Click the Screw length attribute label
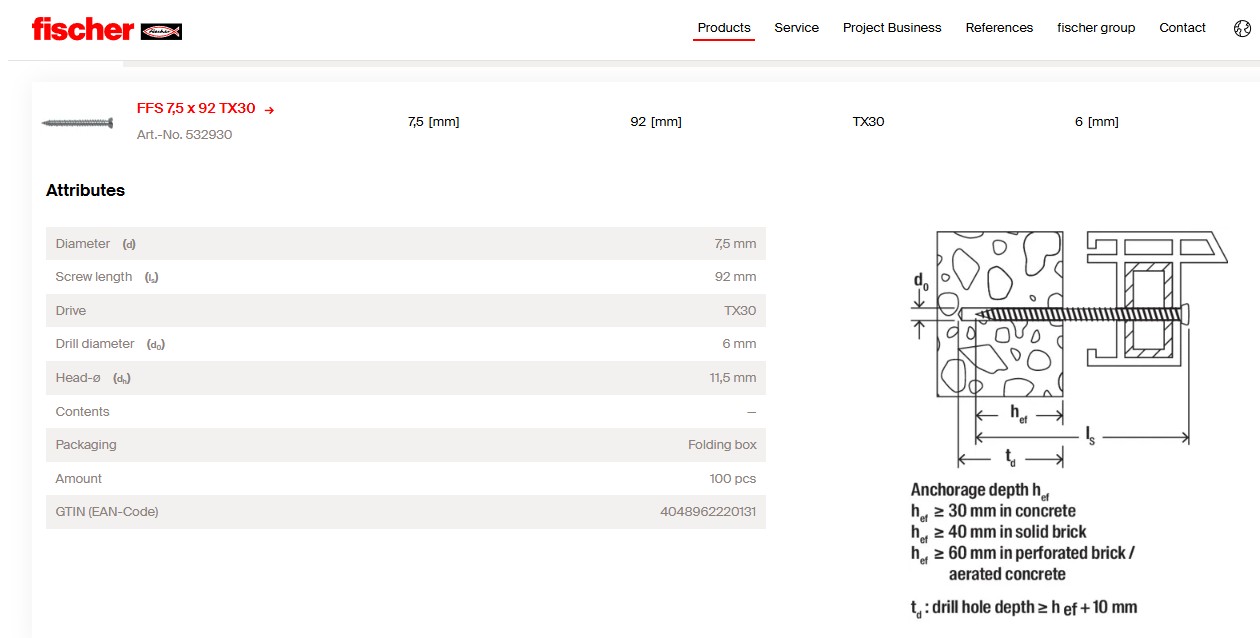This screenshot has width=1260, height=638. tap(94, 277)
